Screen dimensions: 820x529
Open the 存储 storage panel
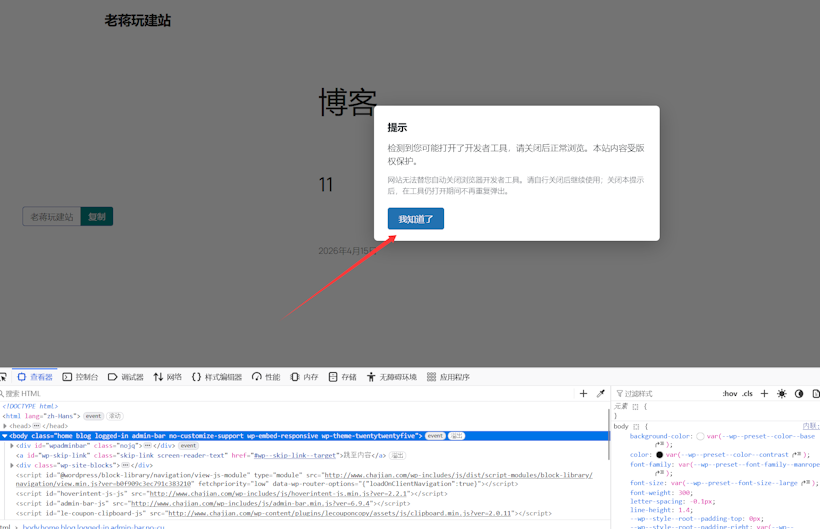pos(342,377)
